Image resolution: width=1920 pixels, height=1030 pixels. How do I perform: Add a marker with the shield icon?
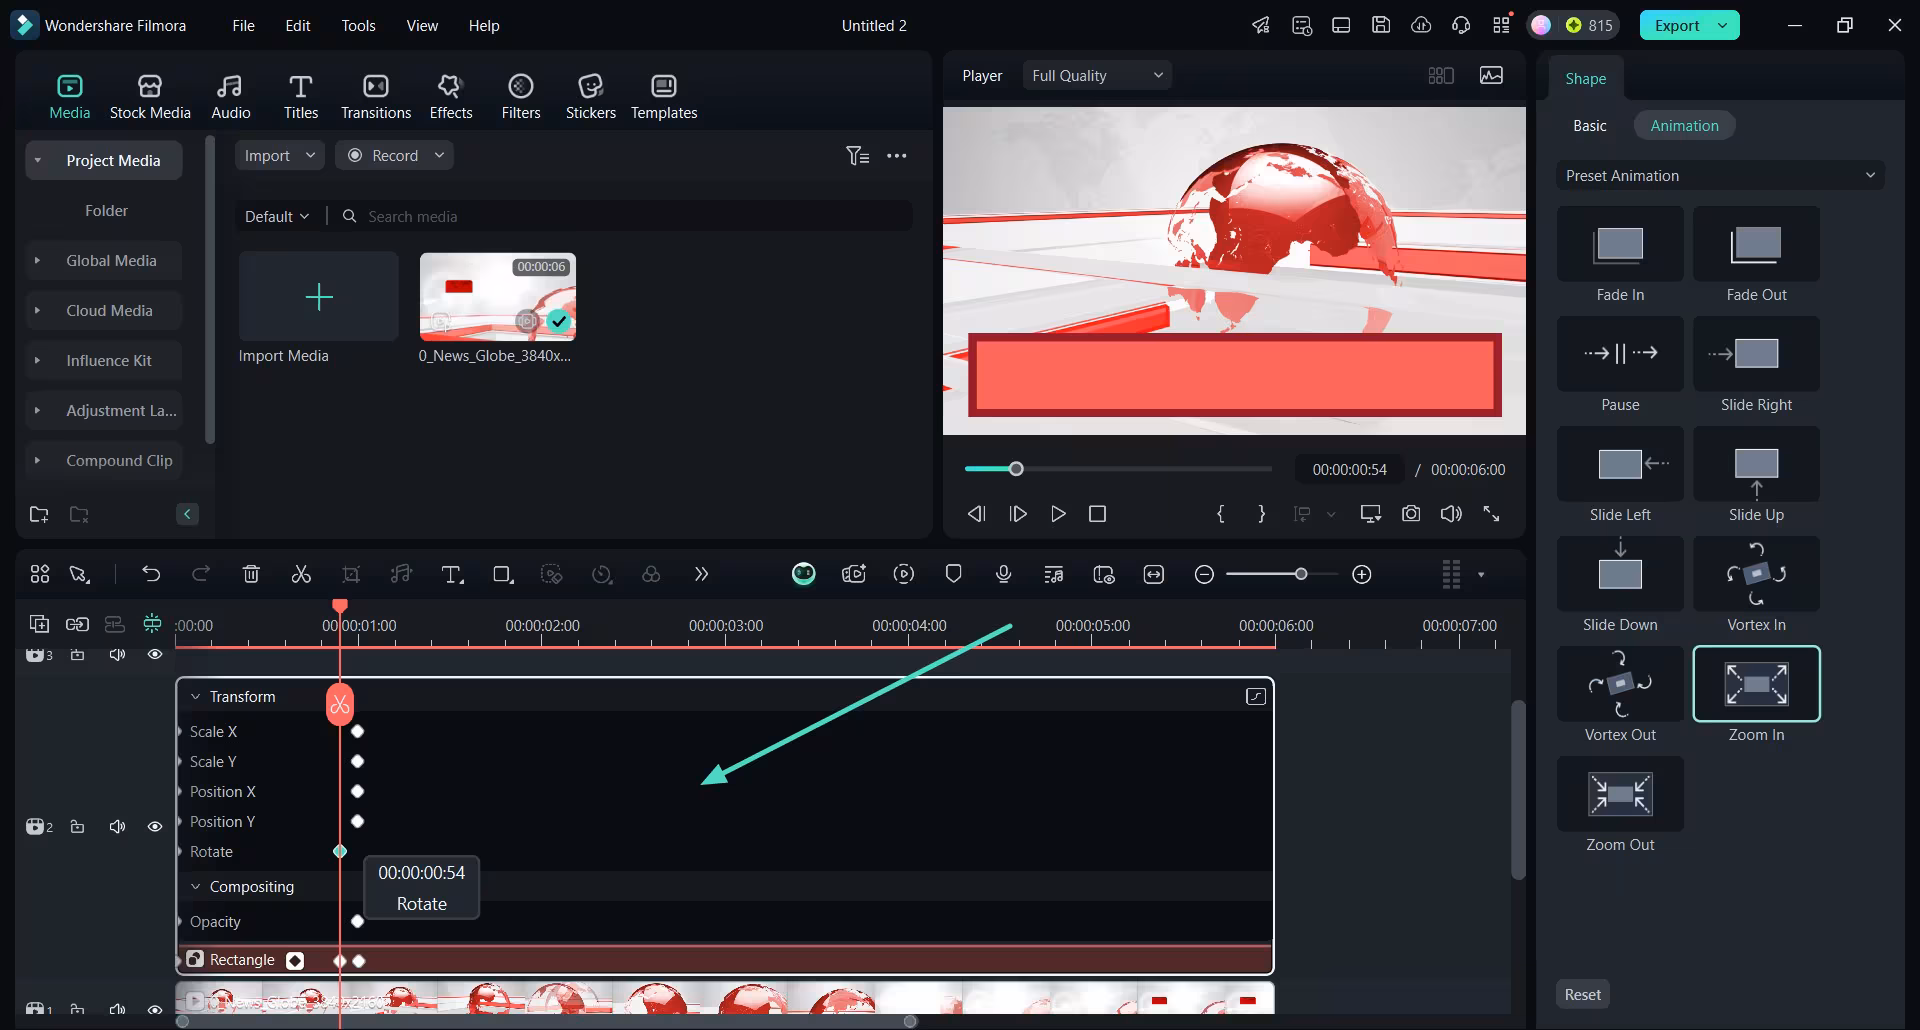[954, 574]
